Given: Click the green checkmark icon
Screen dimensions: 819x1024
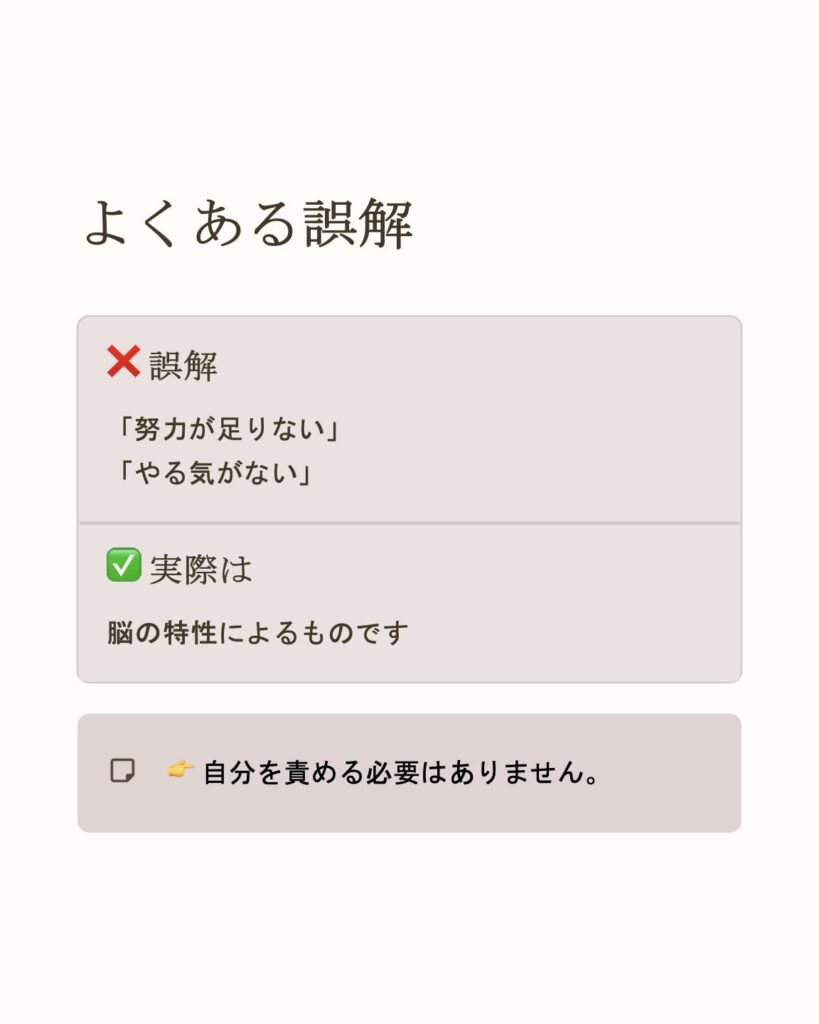Looking at the screenshot, I should point(123,566).
